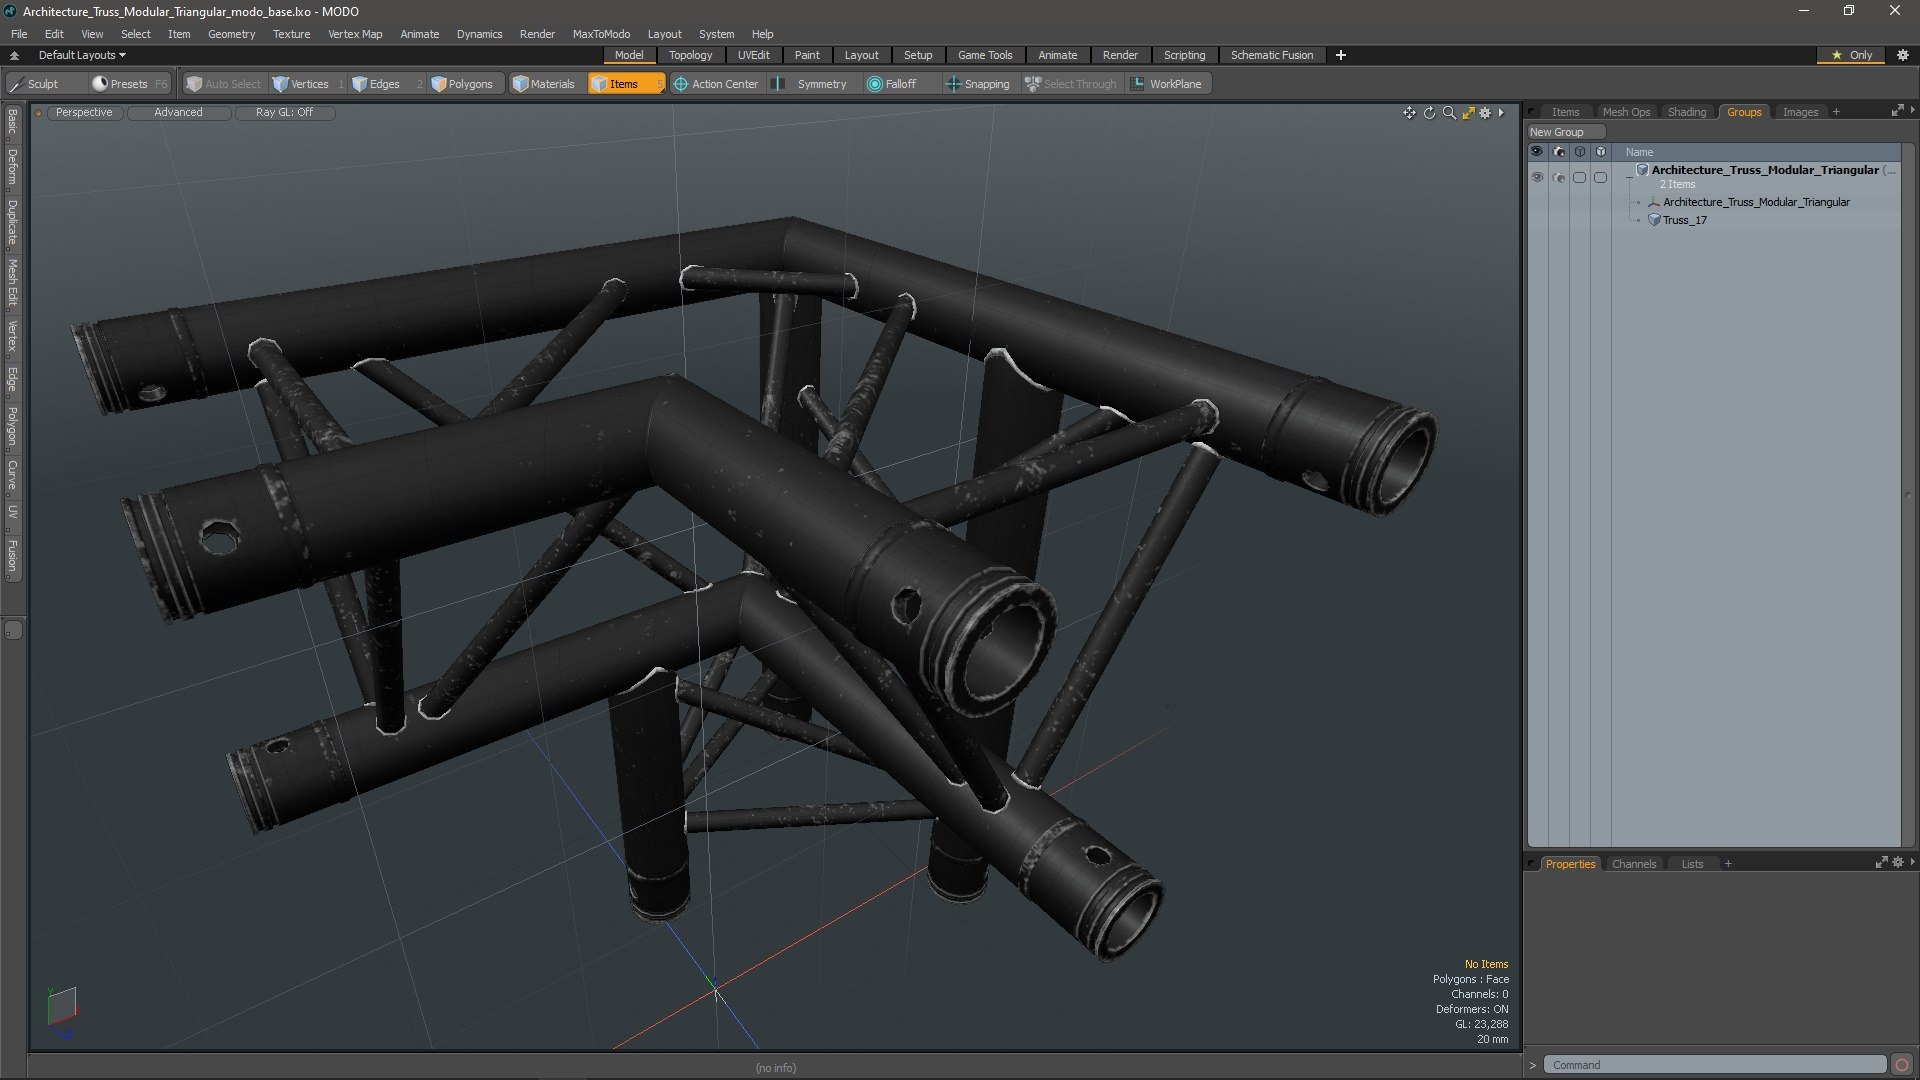Click the Command input field
Viewport: 1920px width, 1080px height.
pyautogui.click(x=1714, y=1065)
